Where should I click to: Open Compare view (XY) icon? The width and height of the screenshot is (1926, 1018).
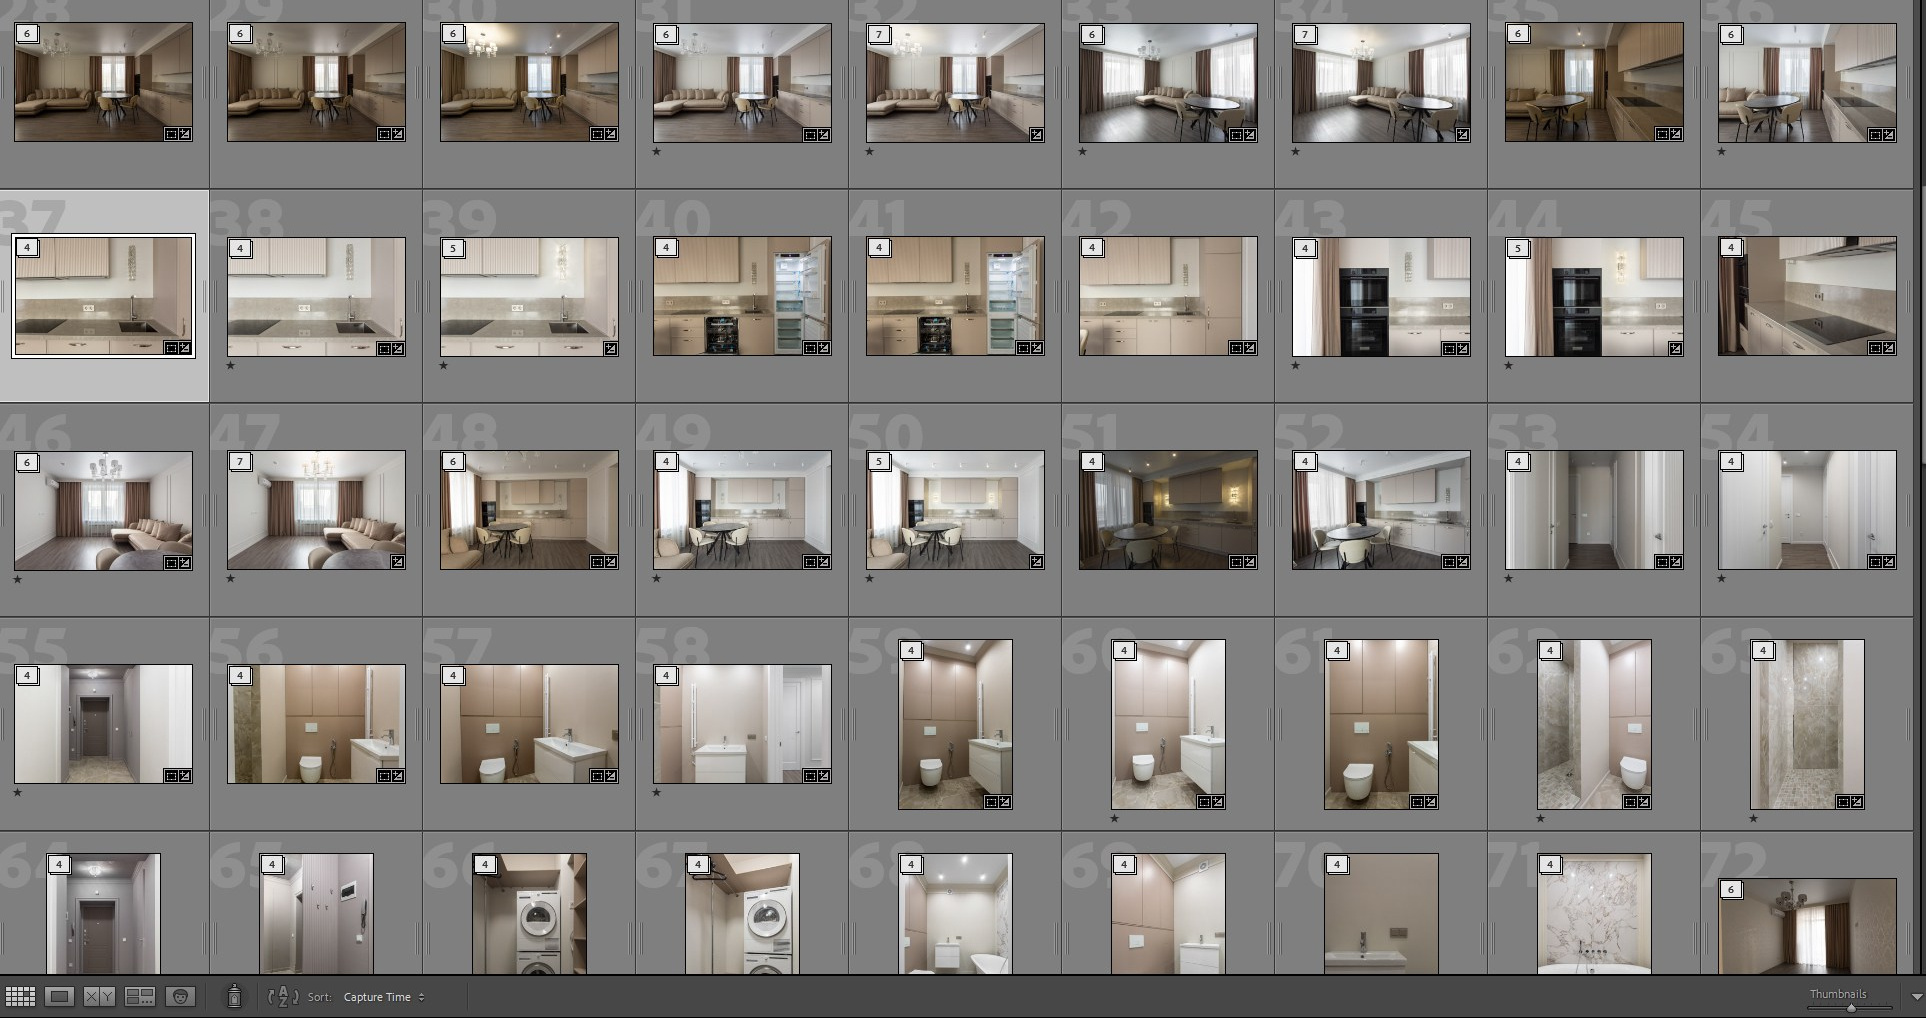(x=99, y=997)
